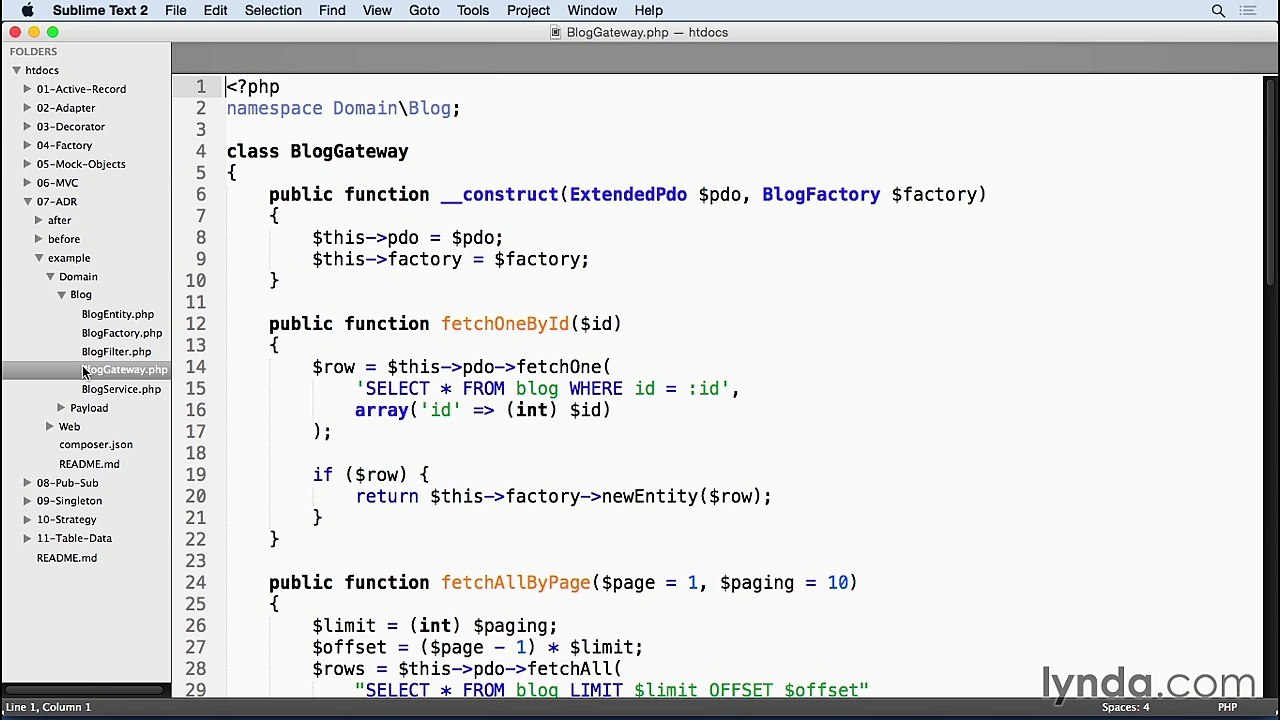Image resolution: width=1280 pixels, height=720 pixels.
Task: Collapse the Blog folder
Action: pyautogui.click(x=61, y=295)
